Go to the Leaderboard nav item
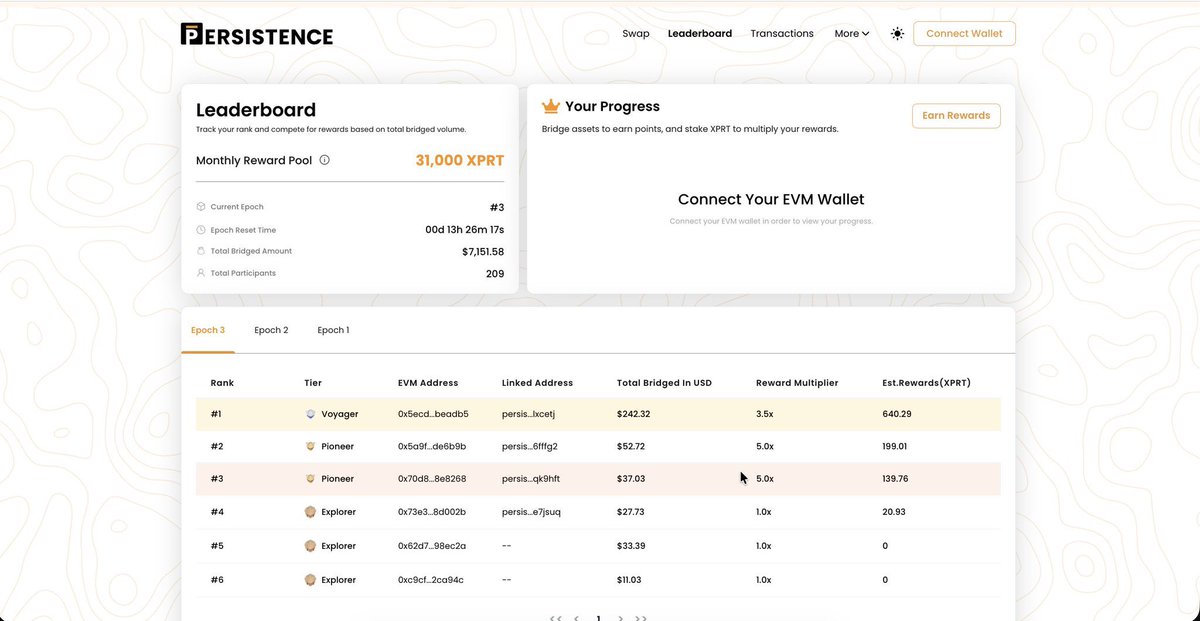Viewport: 1200px width, 621px height. click(700, 34)
